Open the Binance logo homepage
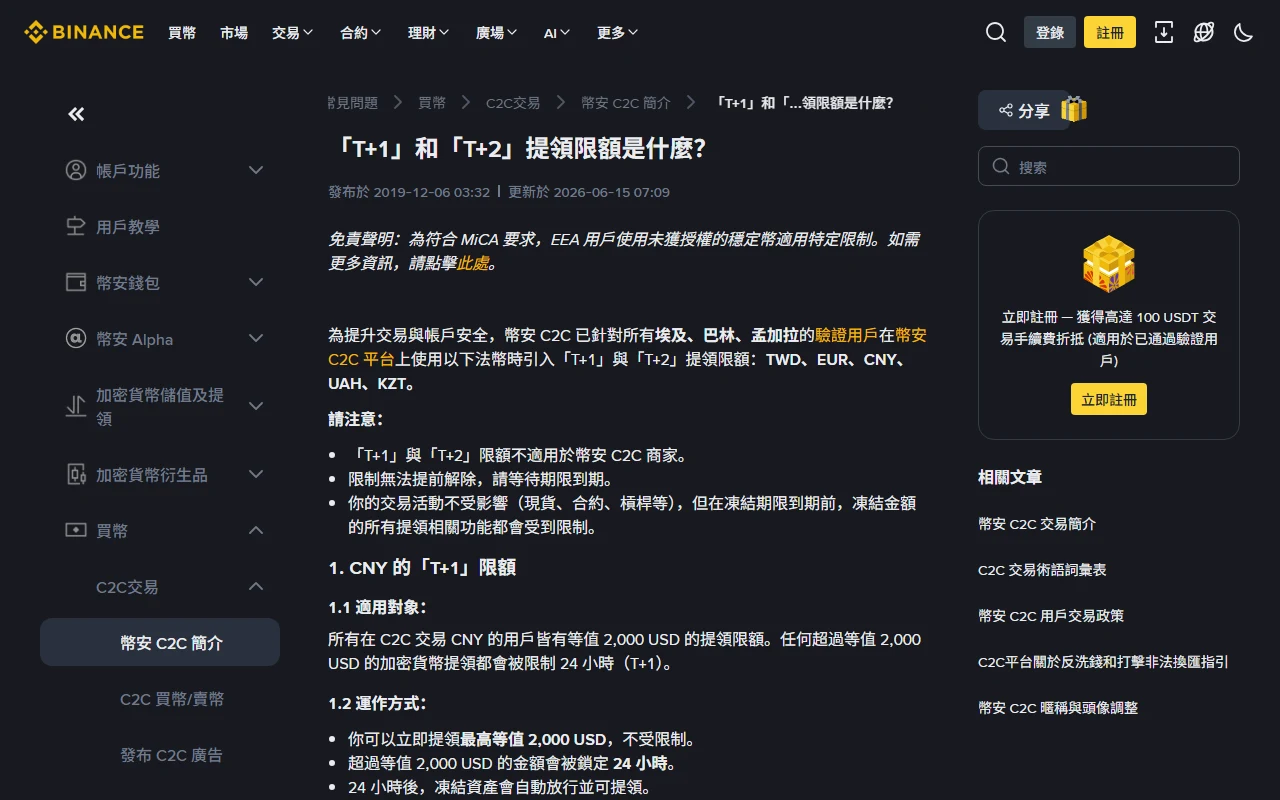Screen dimensions: 1280x800 tap(84, 32)
